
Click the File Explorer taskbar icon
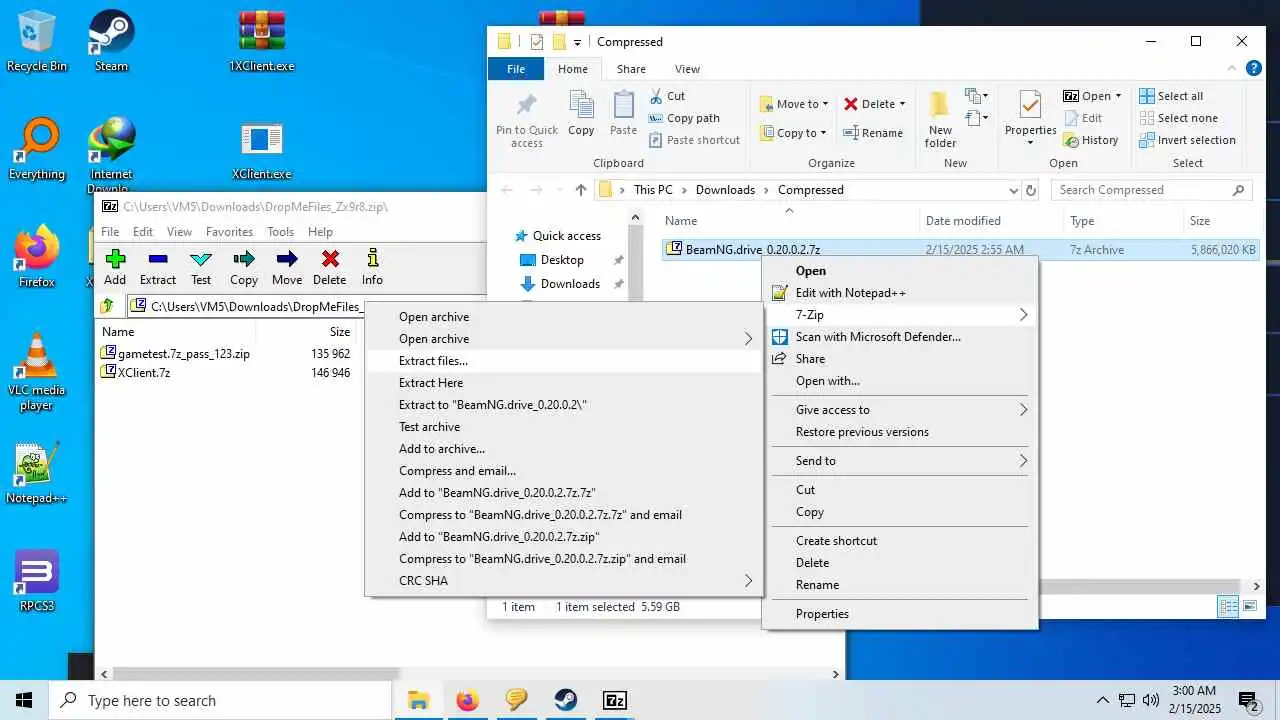click(x=418, y=700)
